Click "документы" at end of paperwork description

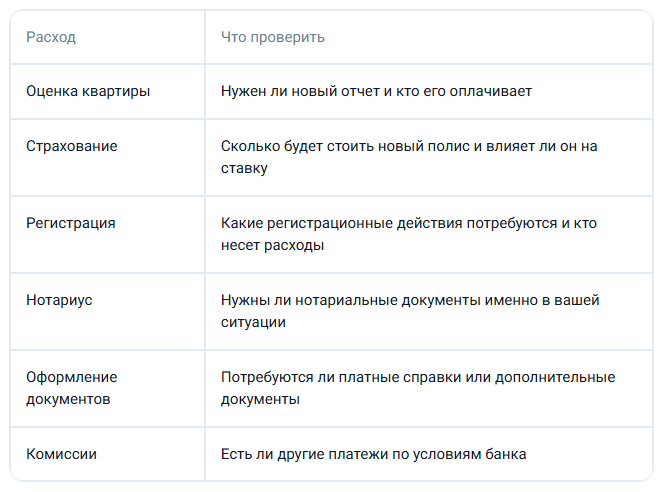pos(260,399)
